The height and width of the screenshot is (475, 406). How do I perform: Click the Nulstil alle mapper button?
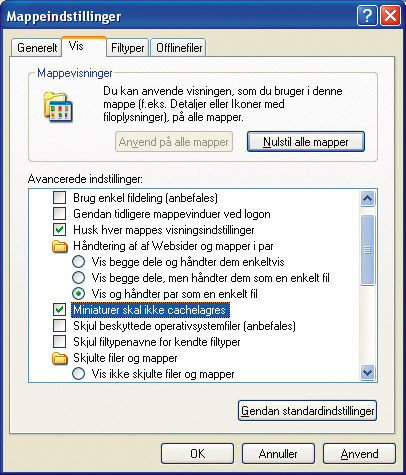coord(306,142)
